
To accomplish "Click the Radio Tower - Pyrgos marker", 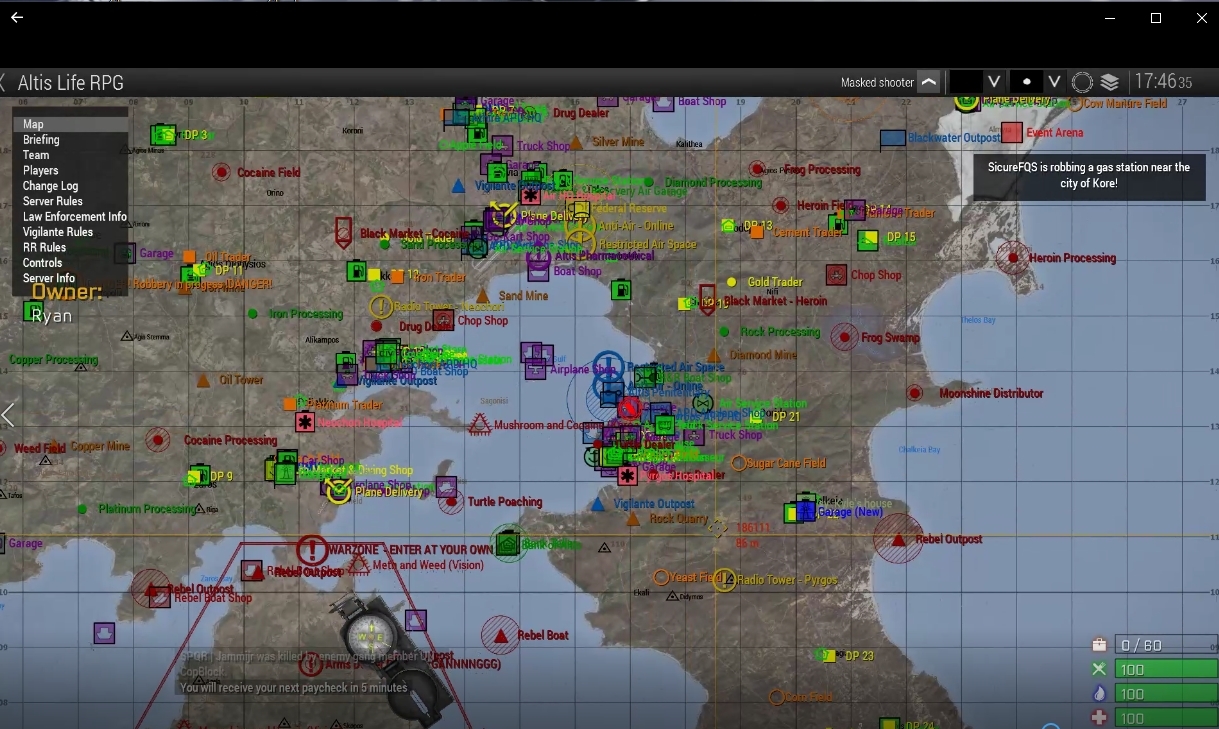I will 724,580.
